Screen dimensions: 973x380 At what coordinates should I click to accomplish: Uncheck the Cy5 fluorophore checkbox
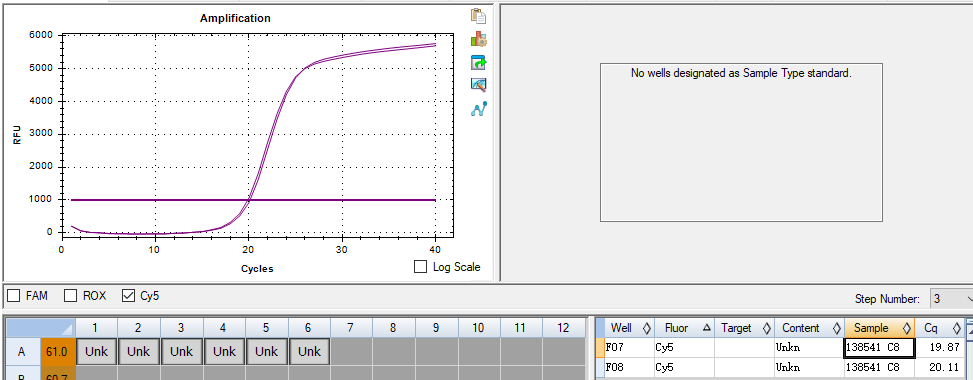pyautogui.click(x=128, y=296)
